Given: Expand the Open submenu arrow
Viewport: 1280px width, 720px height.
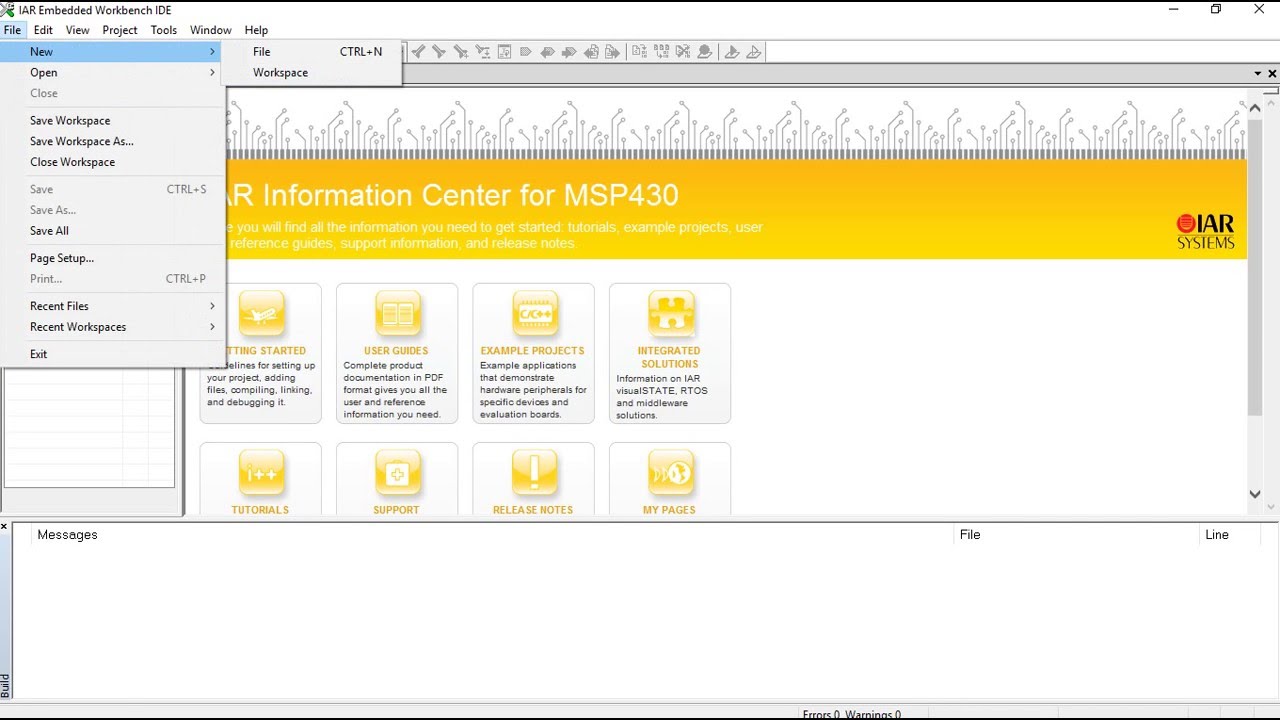Looking at the screenshot, I should pyautogui.click(x=212, y=73).
